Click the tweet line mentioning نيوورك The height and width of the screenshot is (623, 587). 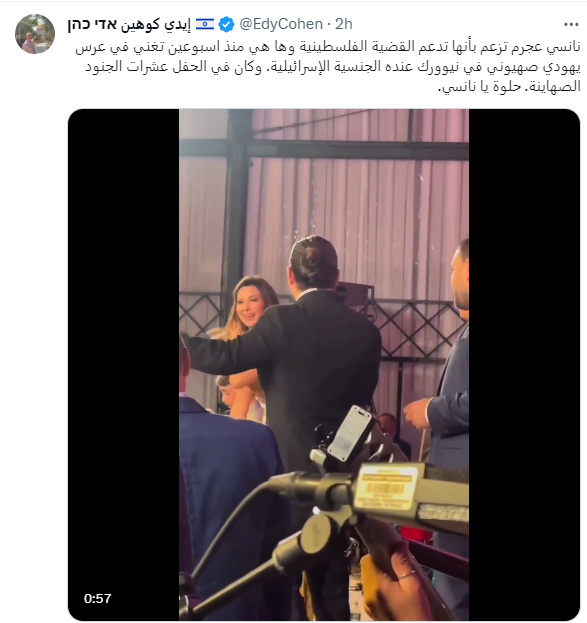click(x=333, y=67)
